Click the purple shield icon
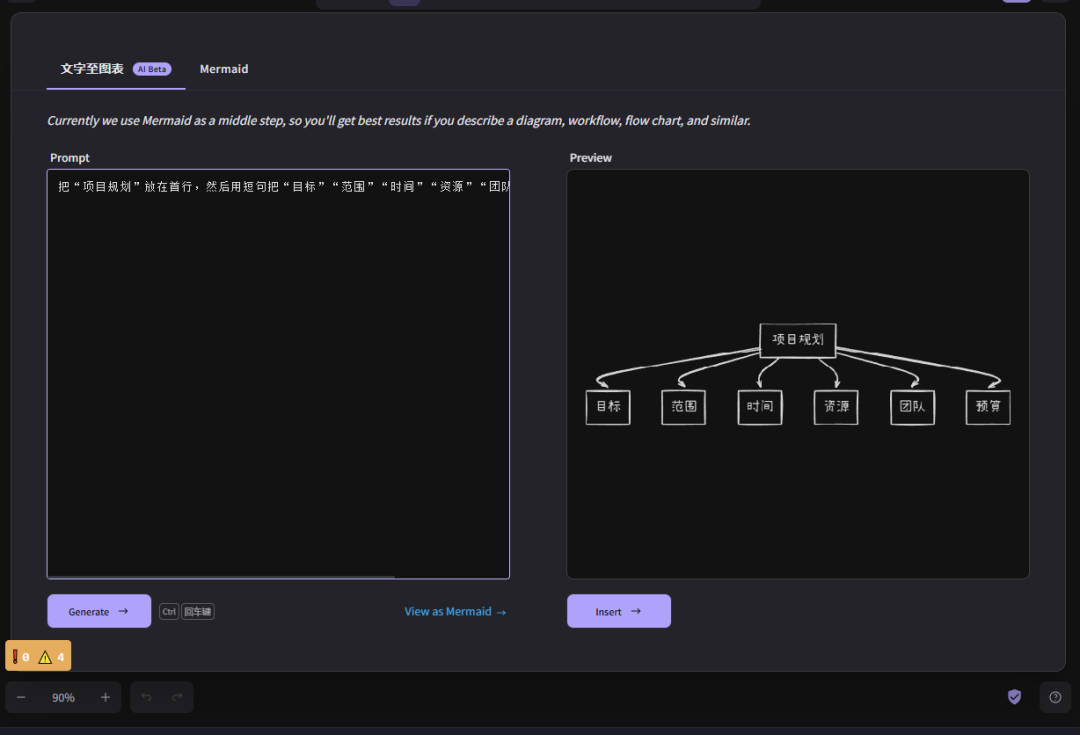1080x735 pixels. coord(1015,697)
